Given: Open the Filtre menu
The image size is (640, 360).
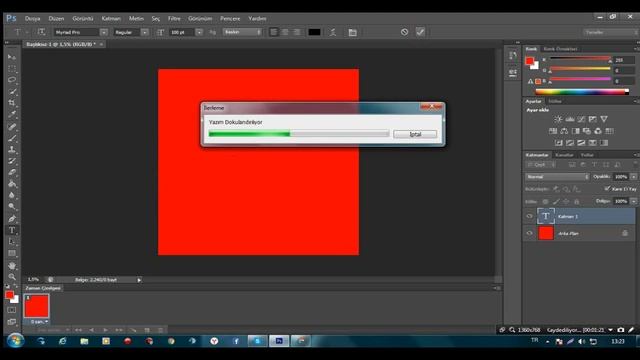Looking at the screenshot, I should pos(174,18).
